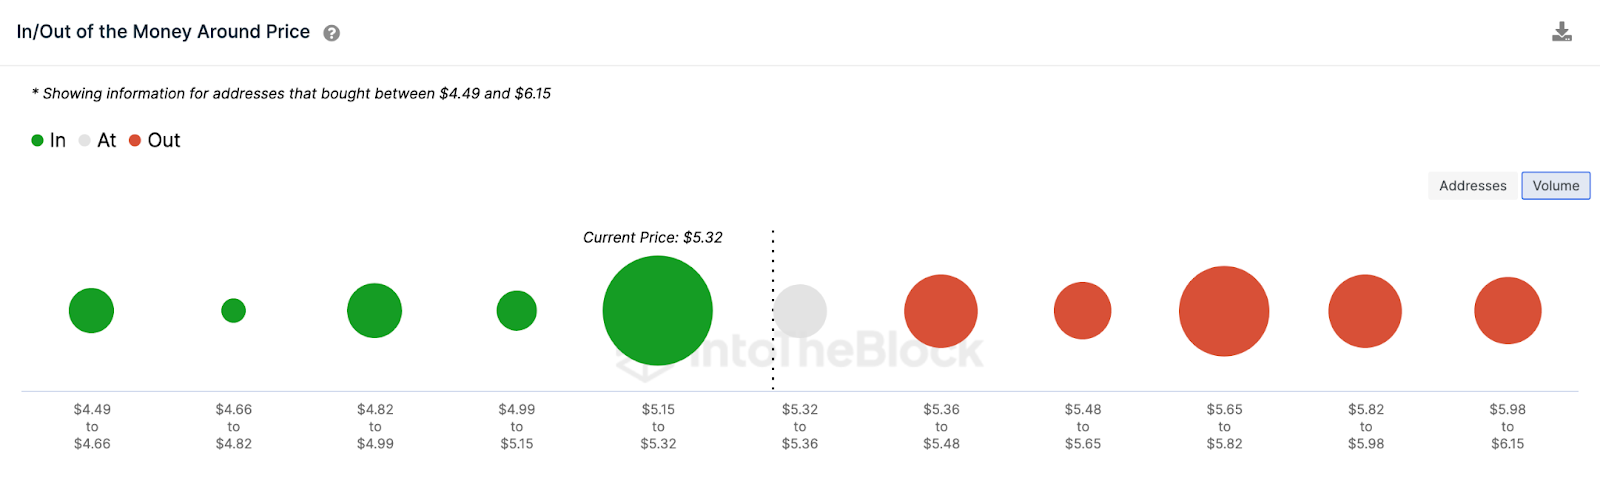
Task: Select the largest red $5.65 to $5.82 bubble
Action: point(1223,311)
